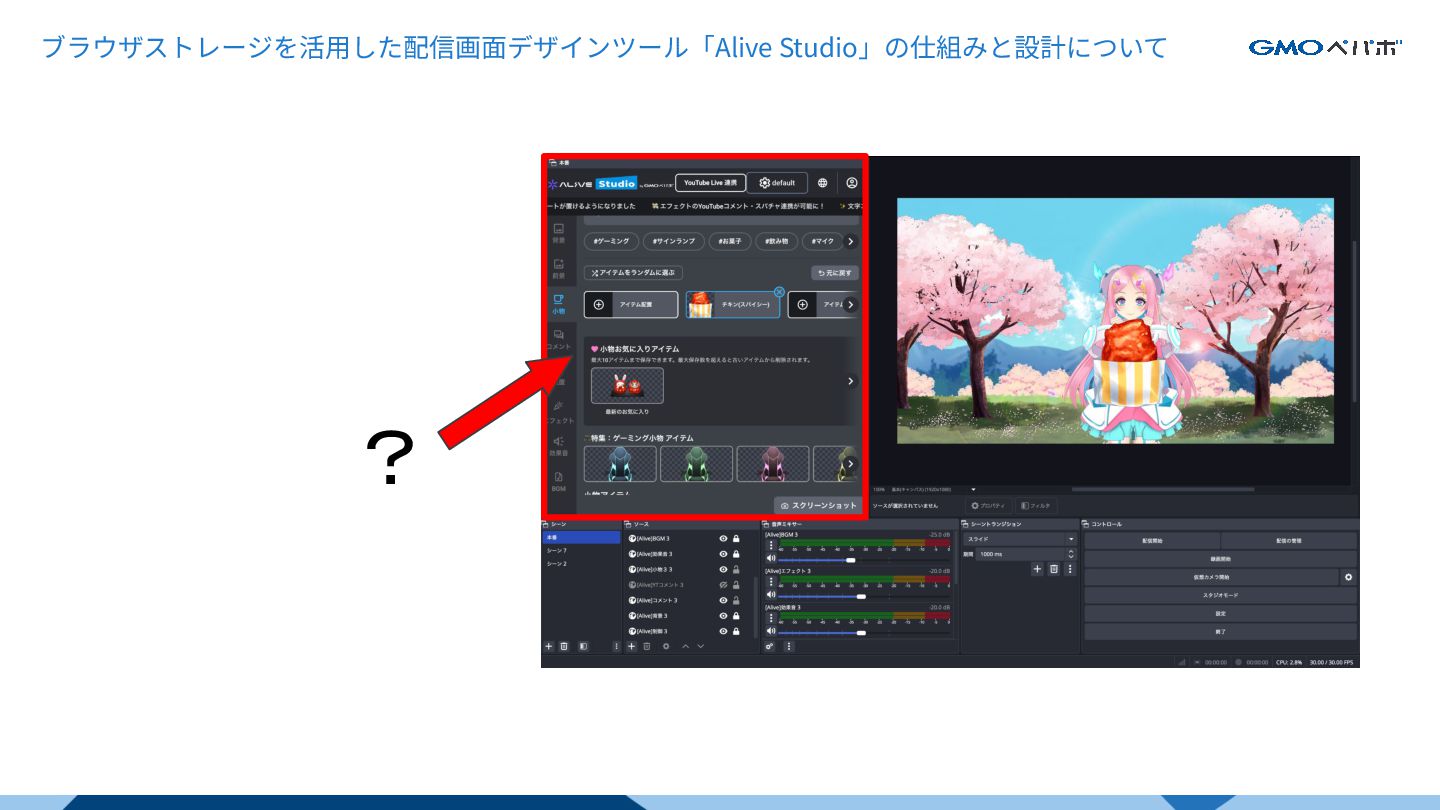
Task: Open スライド transition dropdown
Action: point(1019,539)
